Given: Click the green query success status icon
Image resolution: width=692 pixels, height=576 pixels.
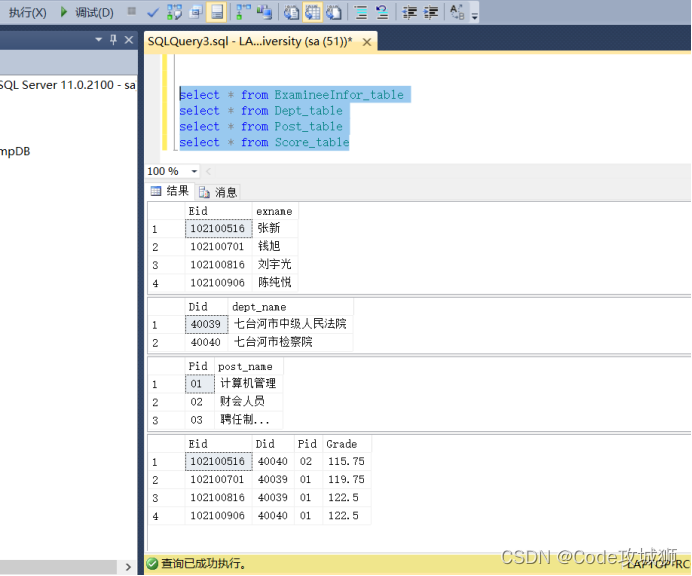Looking at the screenshot, I should pyautogui.click(x=152, y=564).
